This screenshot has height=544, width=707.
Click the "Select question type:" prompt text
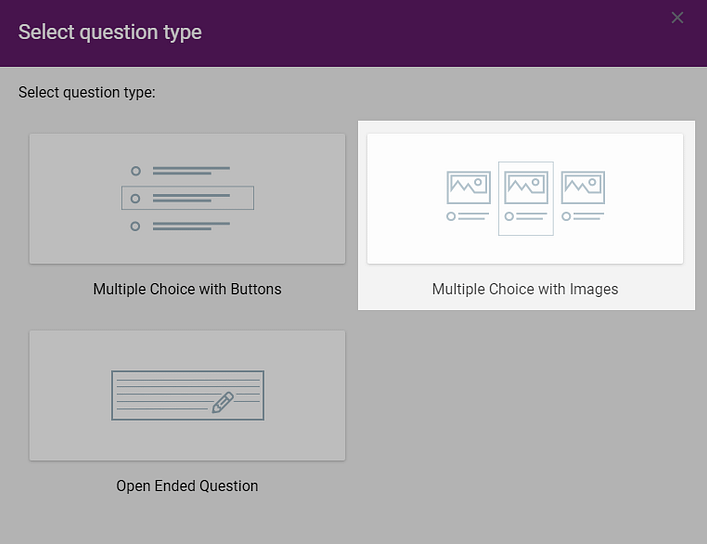(87, 93)
